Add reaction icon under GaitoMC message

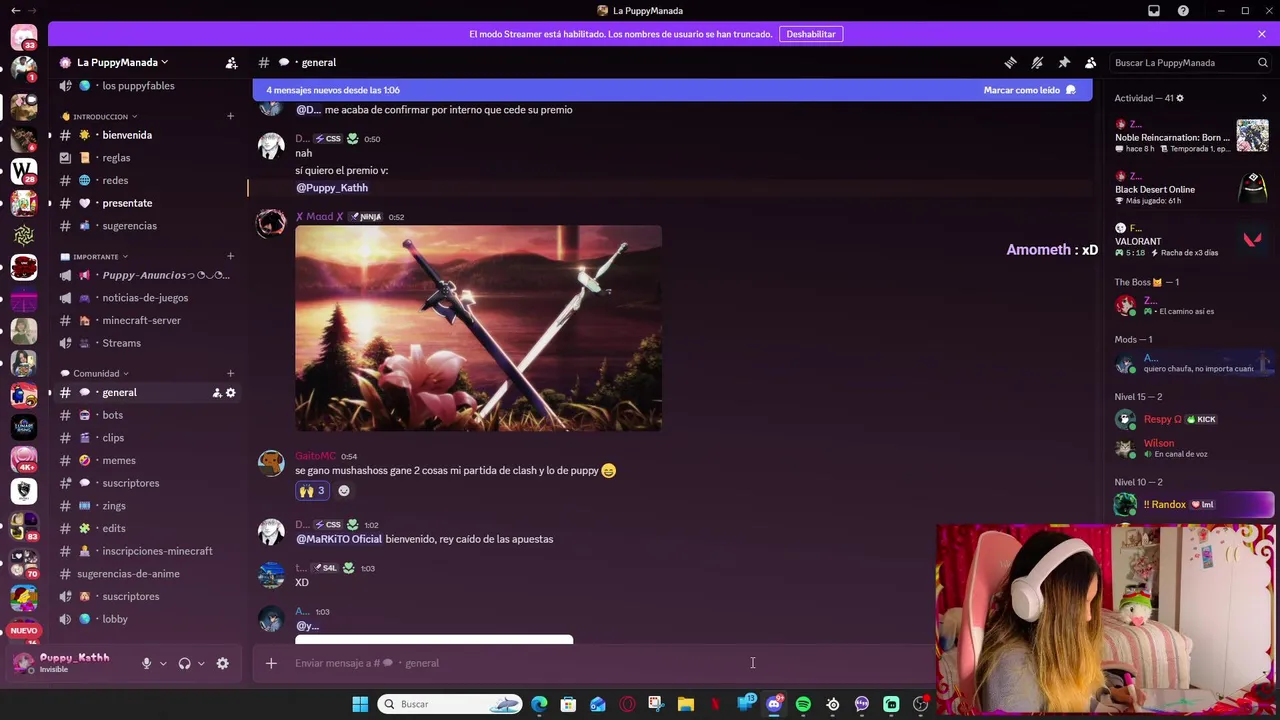tap(344, 491)
